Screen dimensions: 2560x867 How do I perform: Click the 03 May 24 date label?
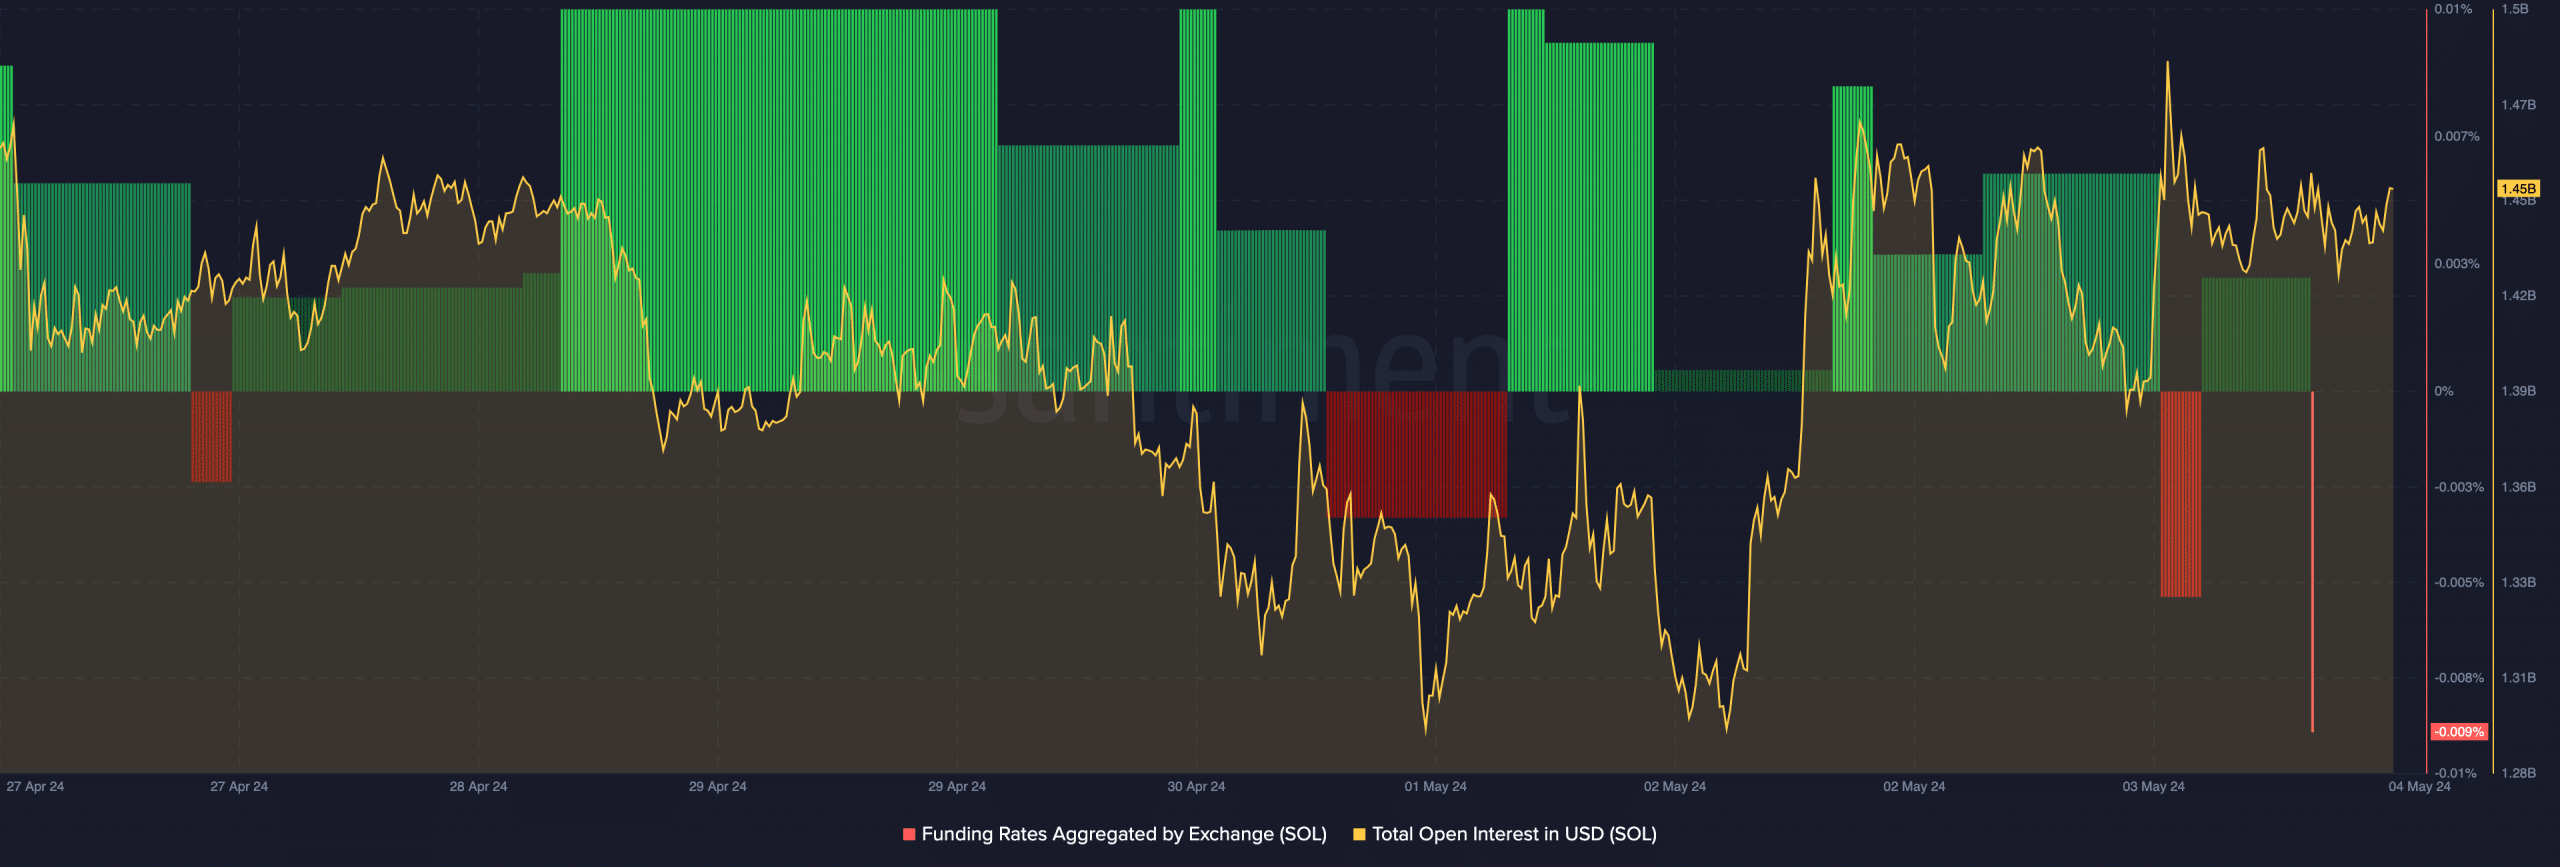coord(2153,787)
